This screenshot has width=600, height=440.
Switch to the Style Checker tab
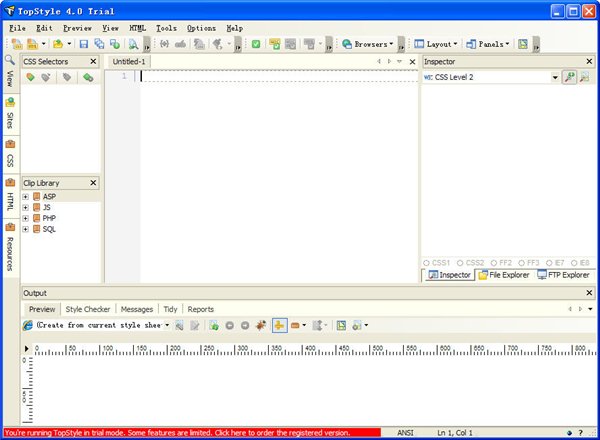(x=88, y=310)
